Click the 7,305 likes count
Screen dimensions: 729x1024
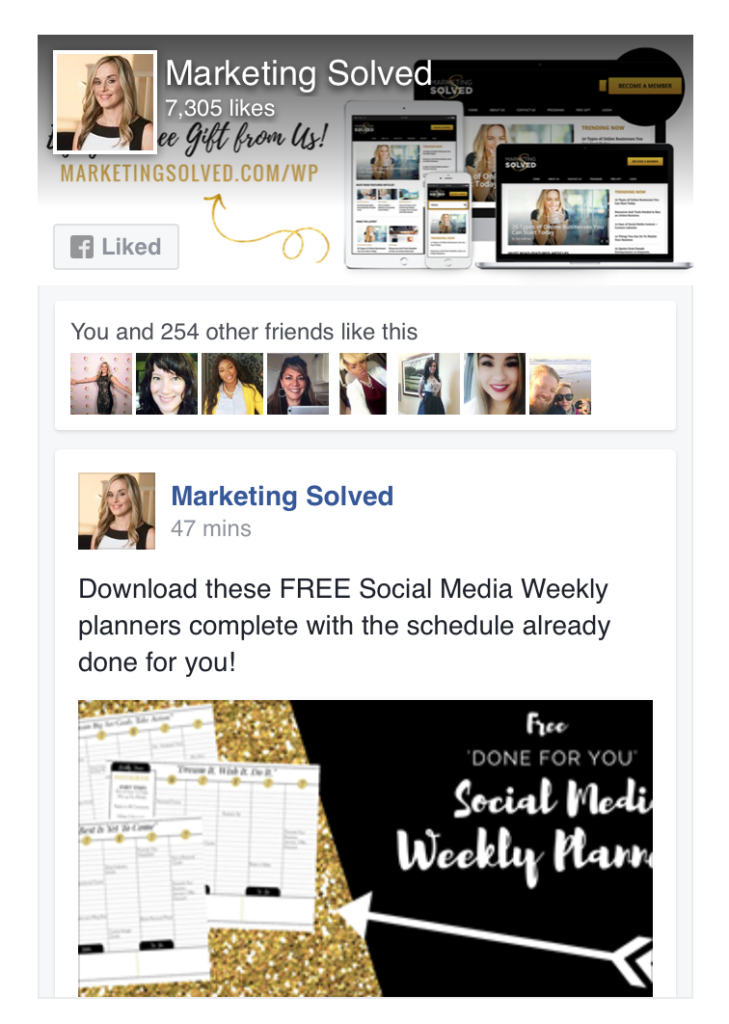(x=219, y=108)
